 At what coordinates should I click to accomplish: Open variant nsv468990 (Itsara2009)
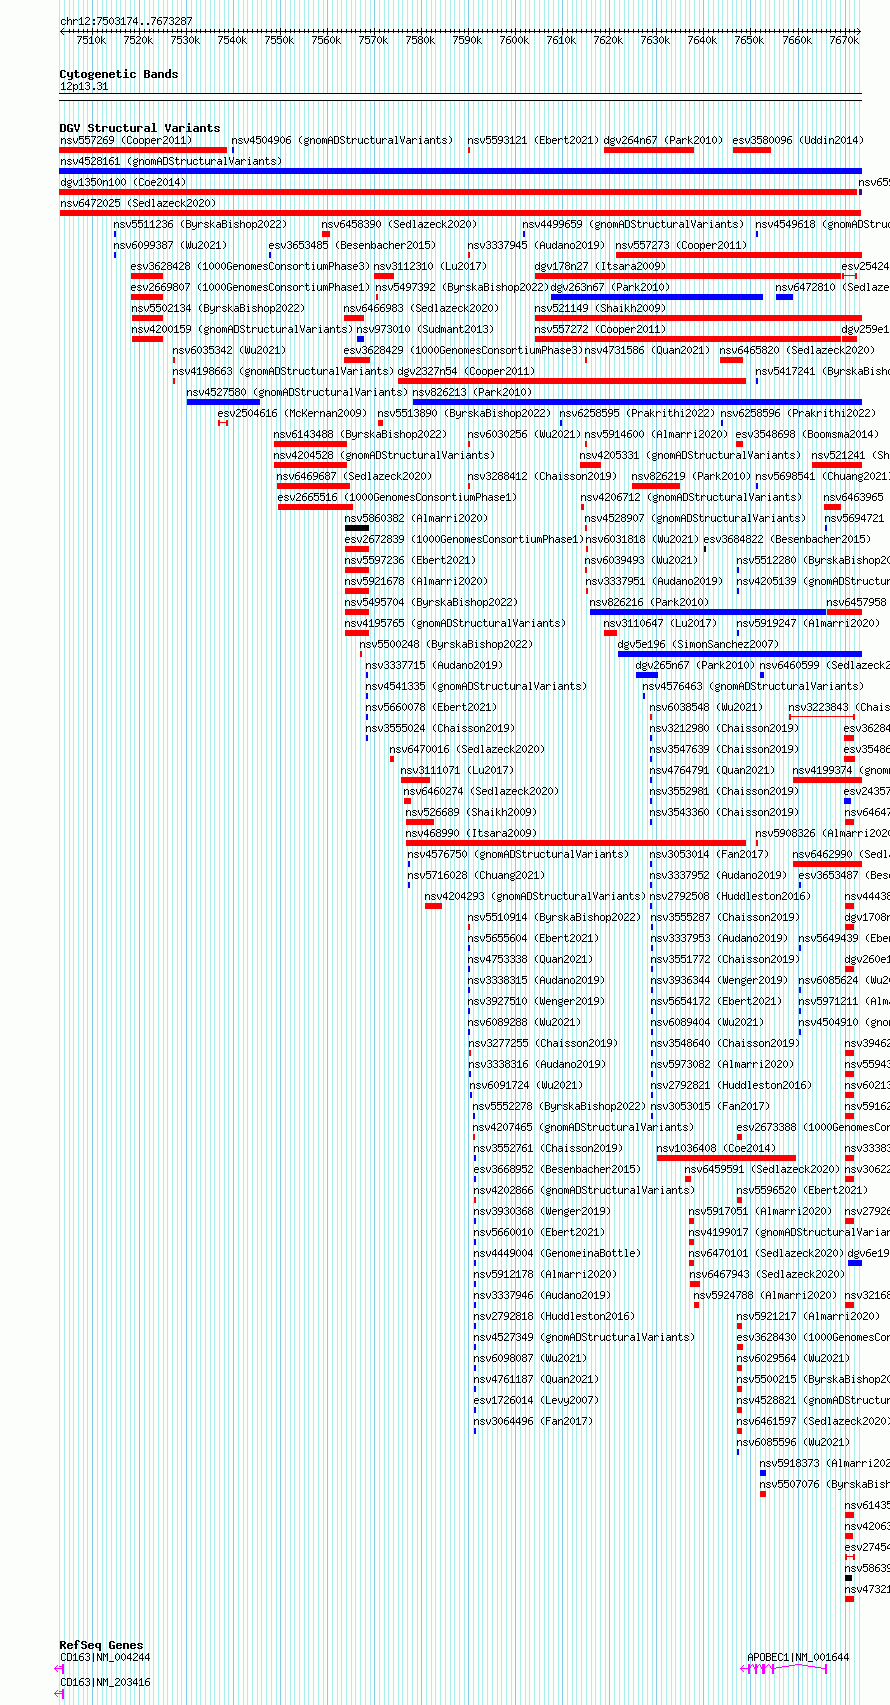pos(471,833)
